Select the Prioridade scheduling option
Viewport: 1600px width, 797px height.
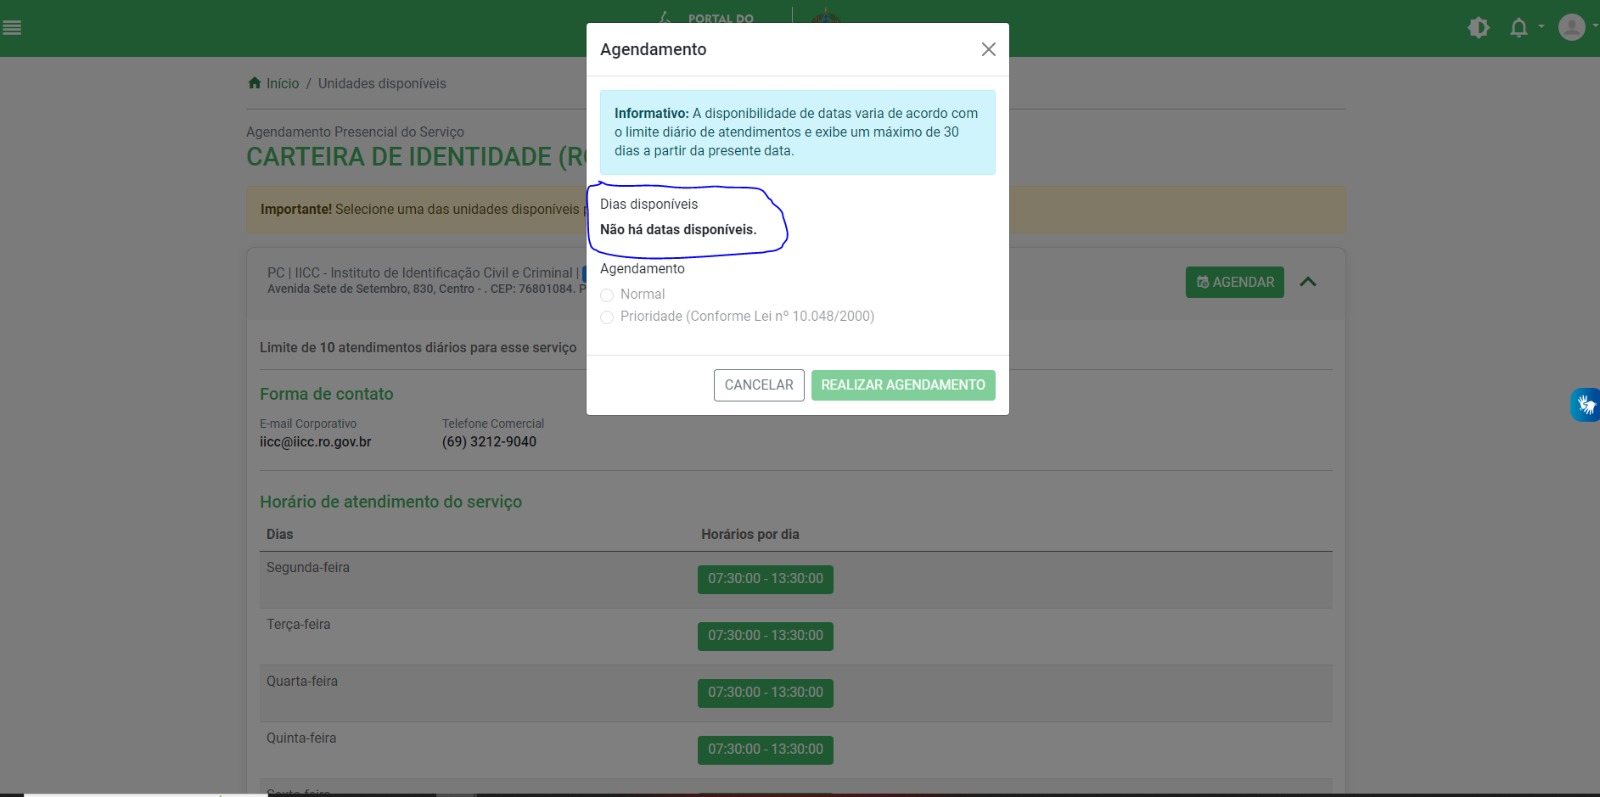607,317
